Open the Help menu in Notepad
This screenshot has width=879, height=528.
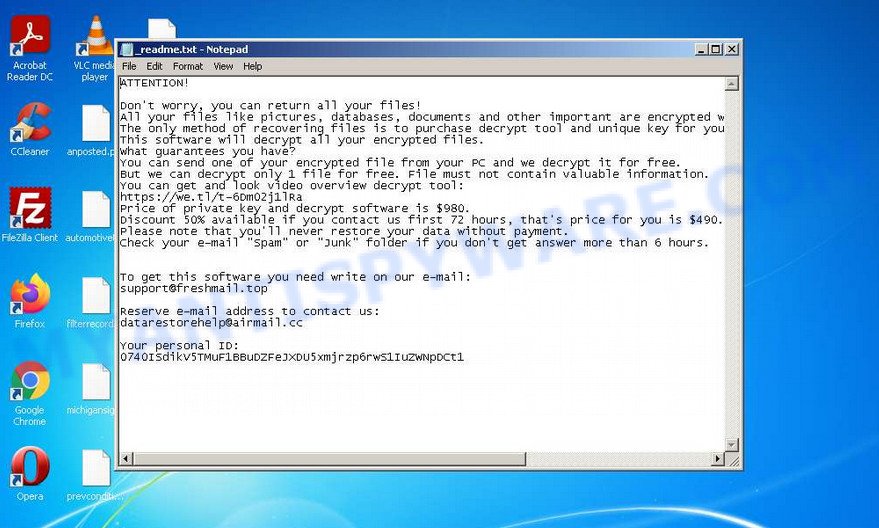click(252, 66)
